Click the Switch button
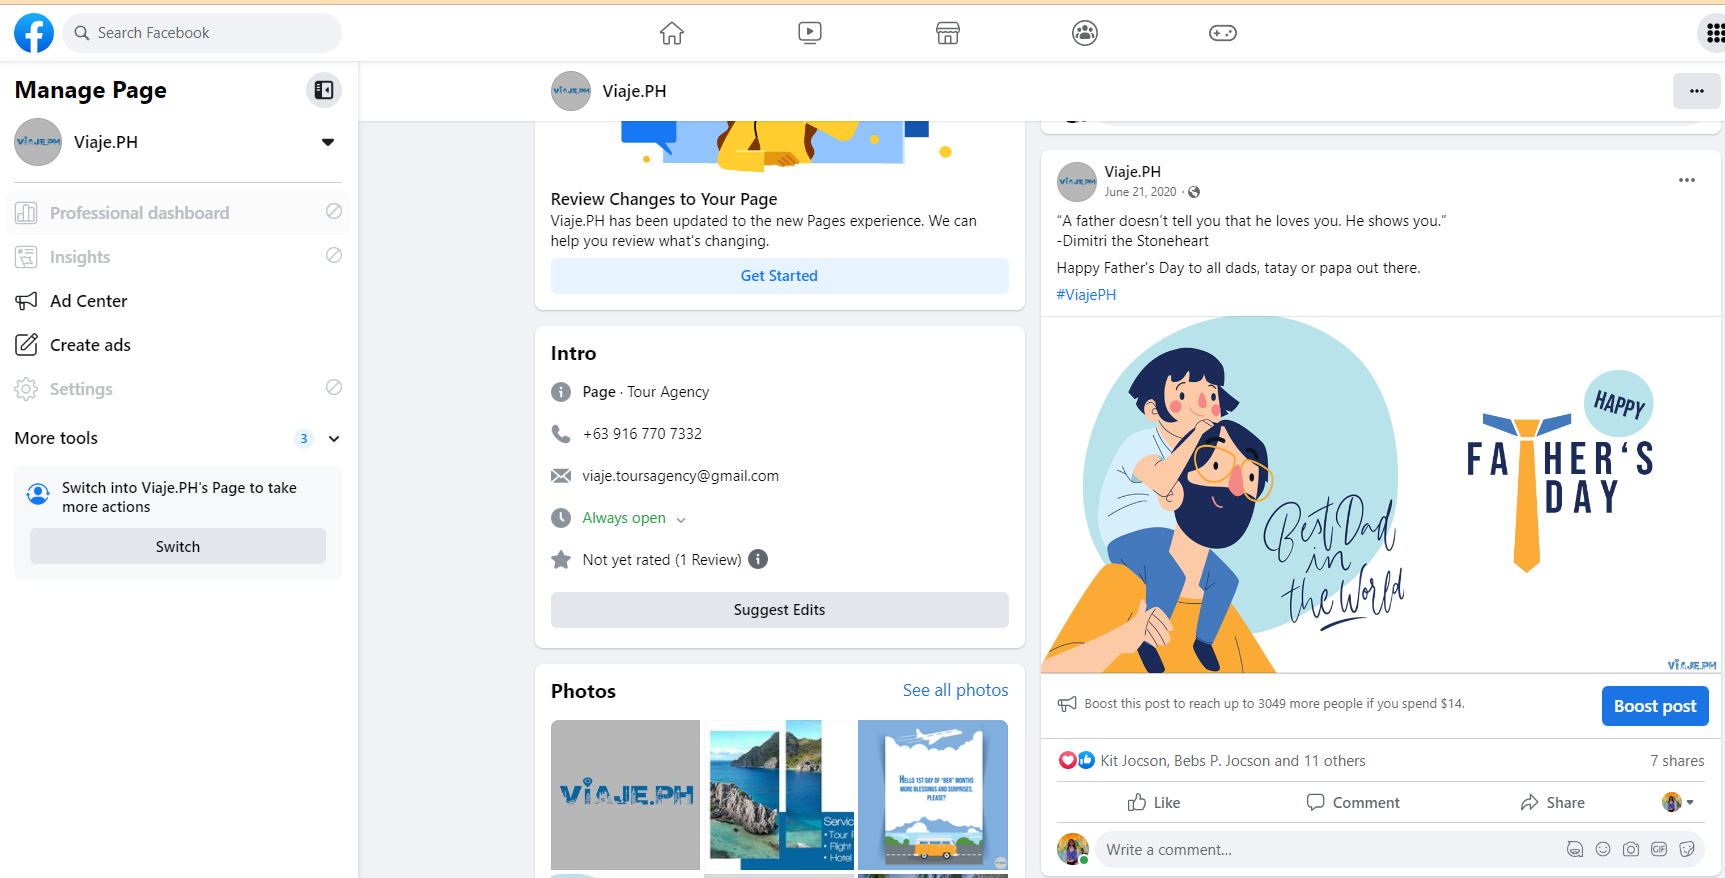1725x878 pixels. 178,546
